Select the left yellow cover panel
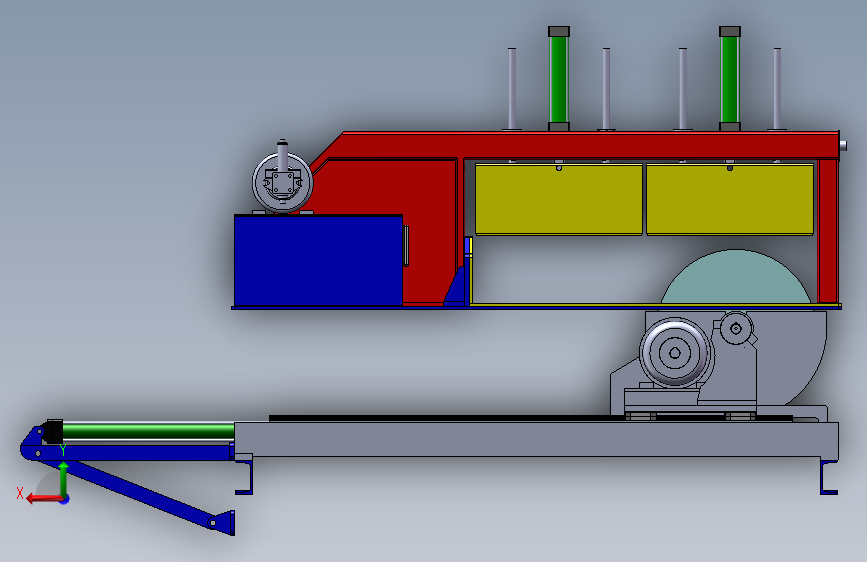 click(558, 199)
